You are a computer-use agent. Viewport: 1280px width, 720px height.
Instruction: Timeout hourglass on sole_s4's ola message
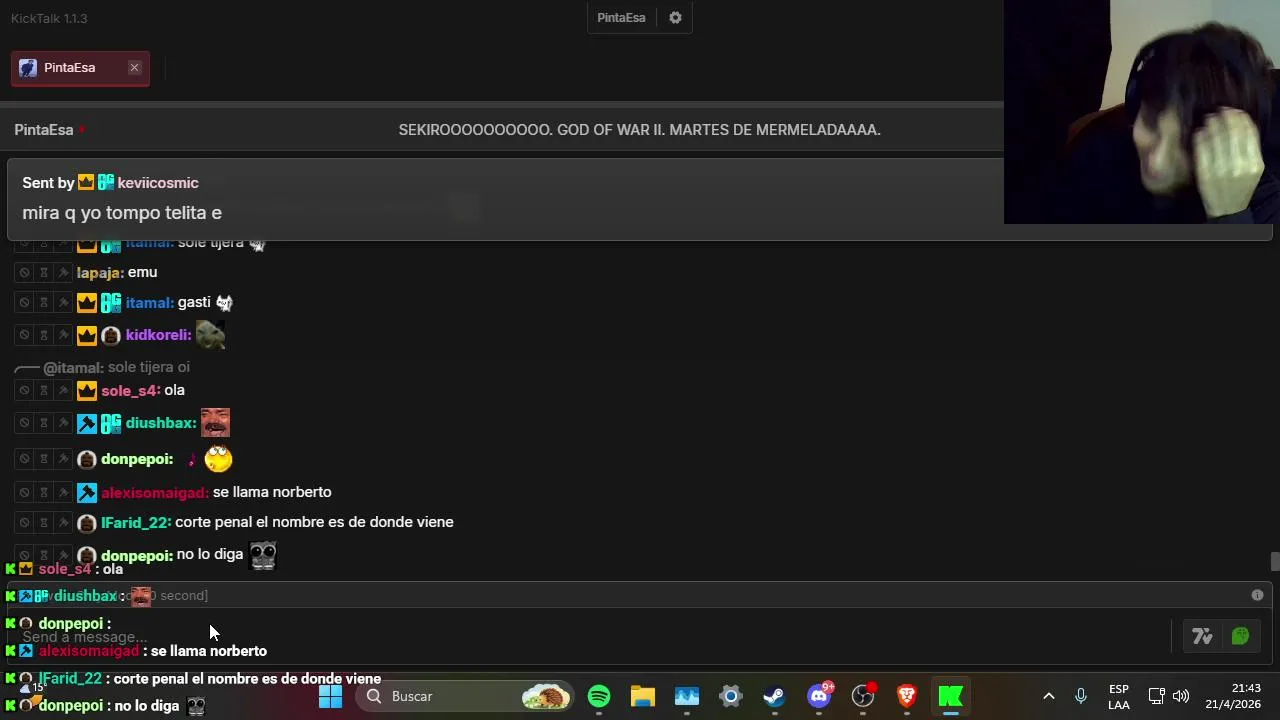coord(44,391)
